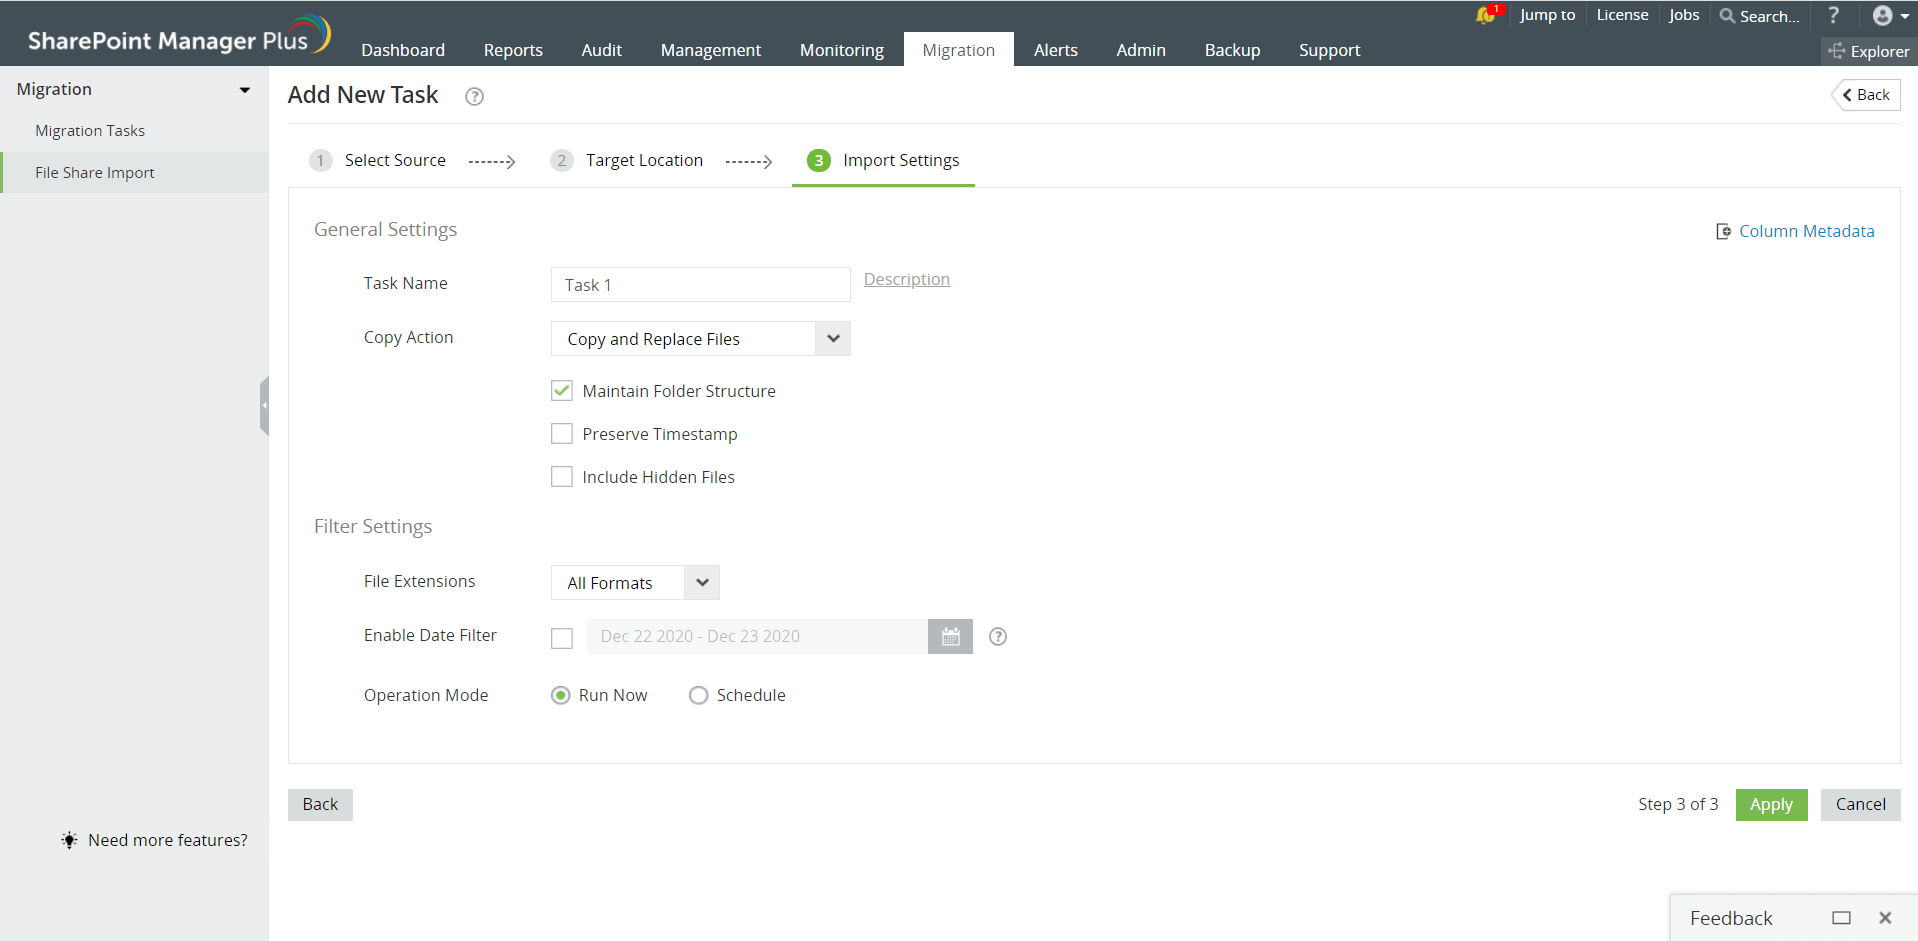This screenshot has width=1918, height=941.
Task: Uncheck Maintain Folder Structure checkbox
Action: coord(562,391)
